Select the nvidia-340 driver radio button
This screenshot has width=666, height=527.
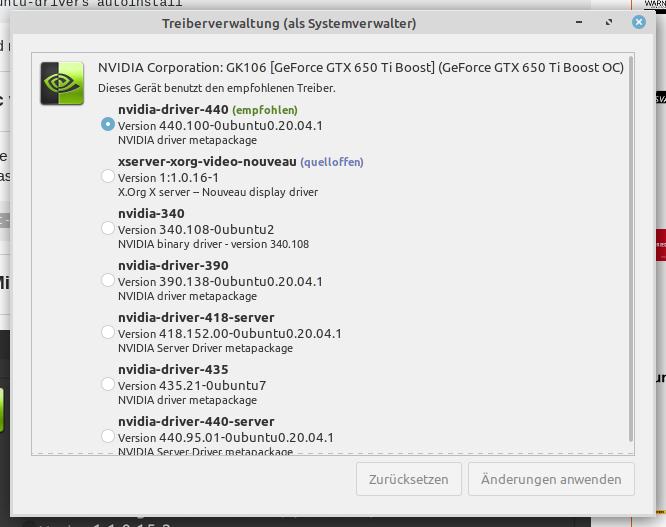click(x=108, y=228)
